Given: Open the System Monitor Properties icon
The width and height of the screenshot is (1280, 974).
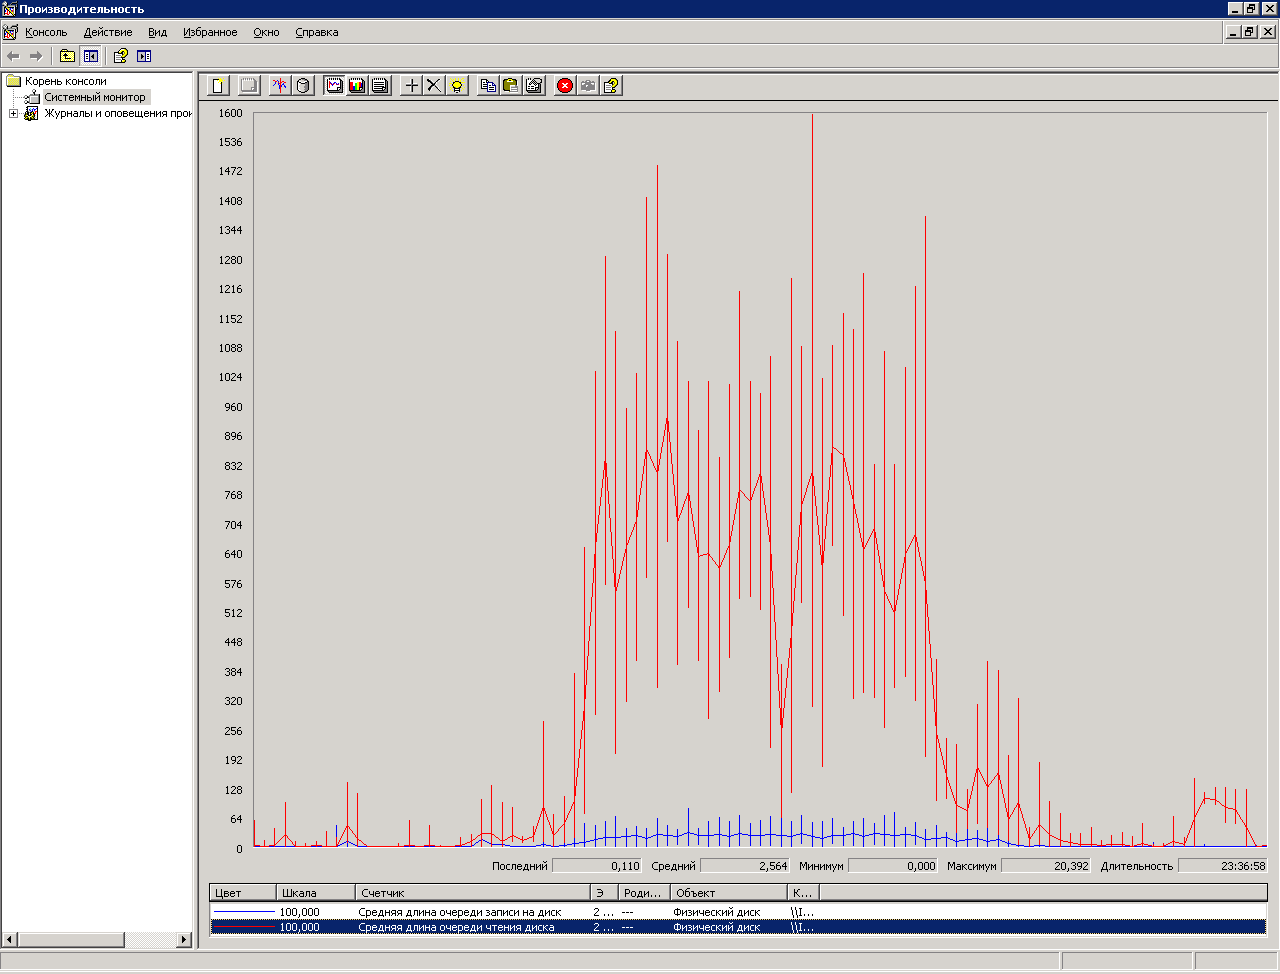Looking at the screenshot, I should click(534, 86).
